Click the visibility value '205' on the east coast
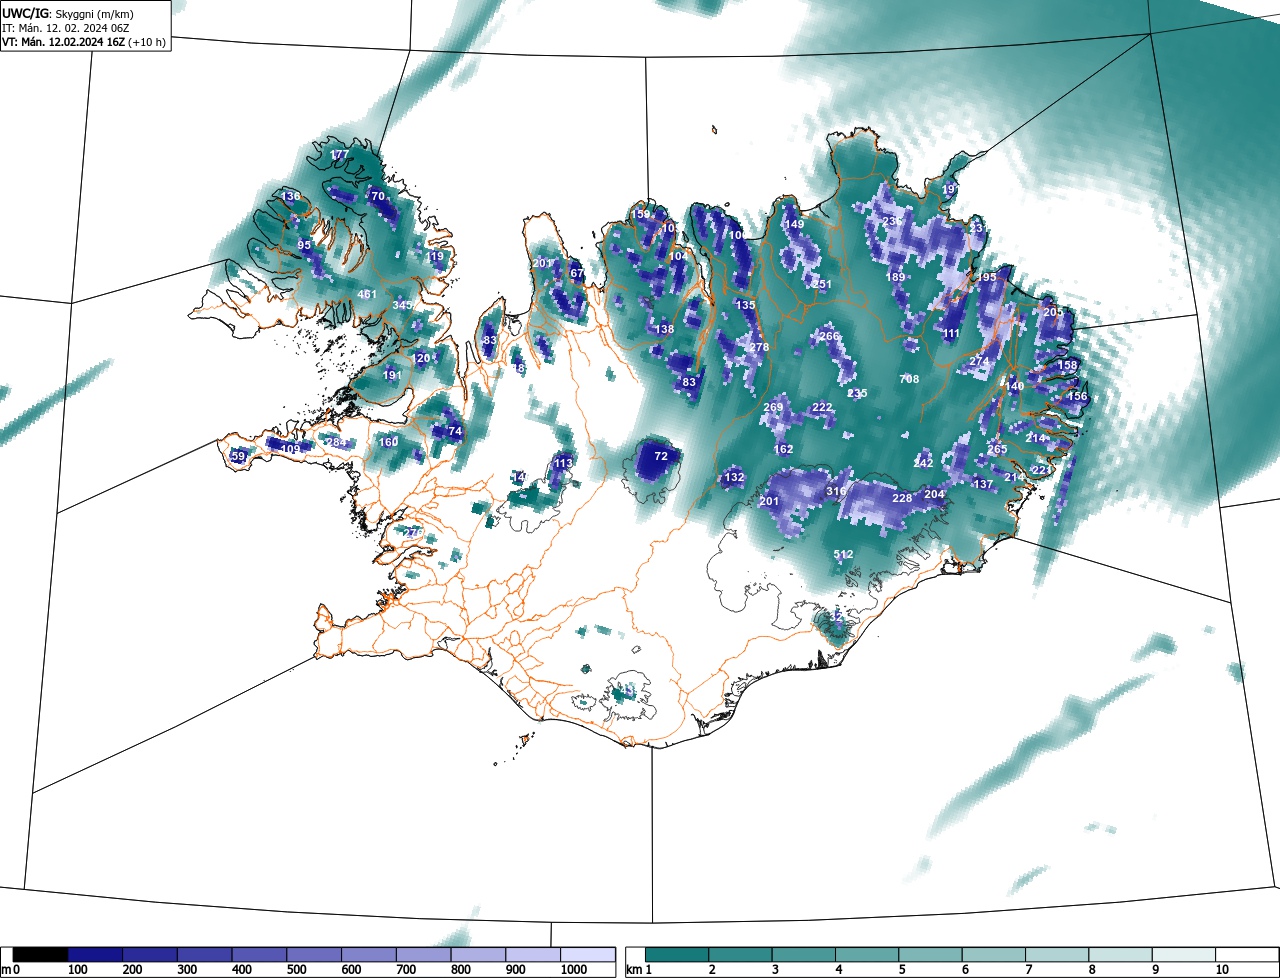The image size is (1280, 978). point(1053,312)
